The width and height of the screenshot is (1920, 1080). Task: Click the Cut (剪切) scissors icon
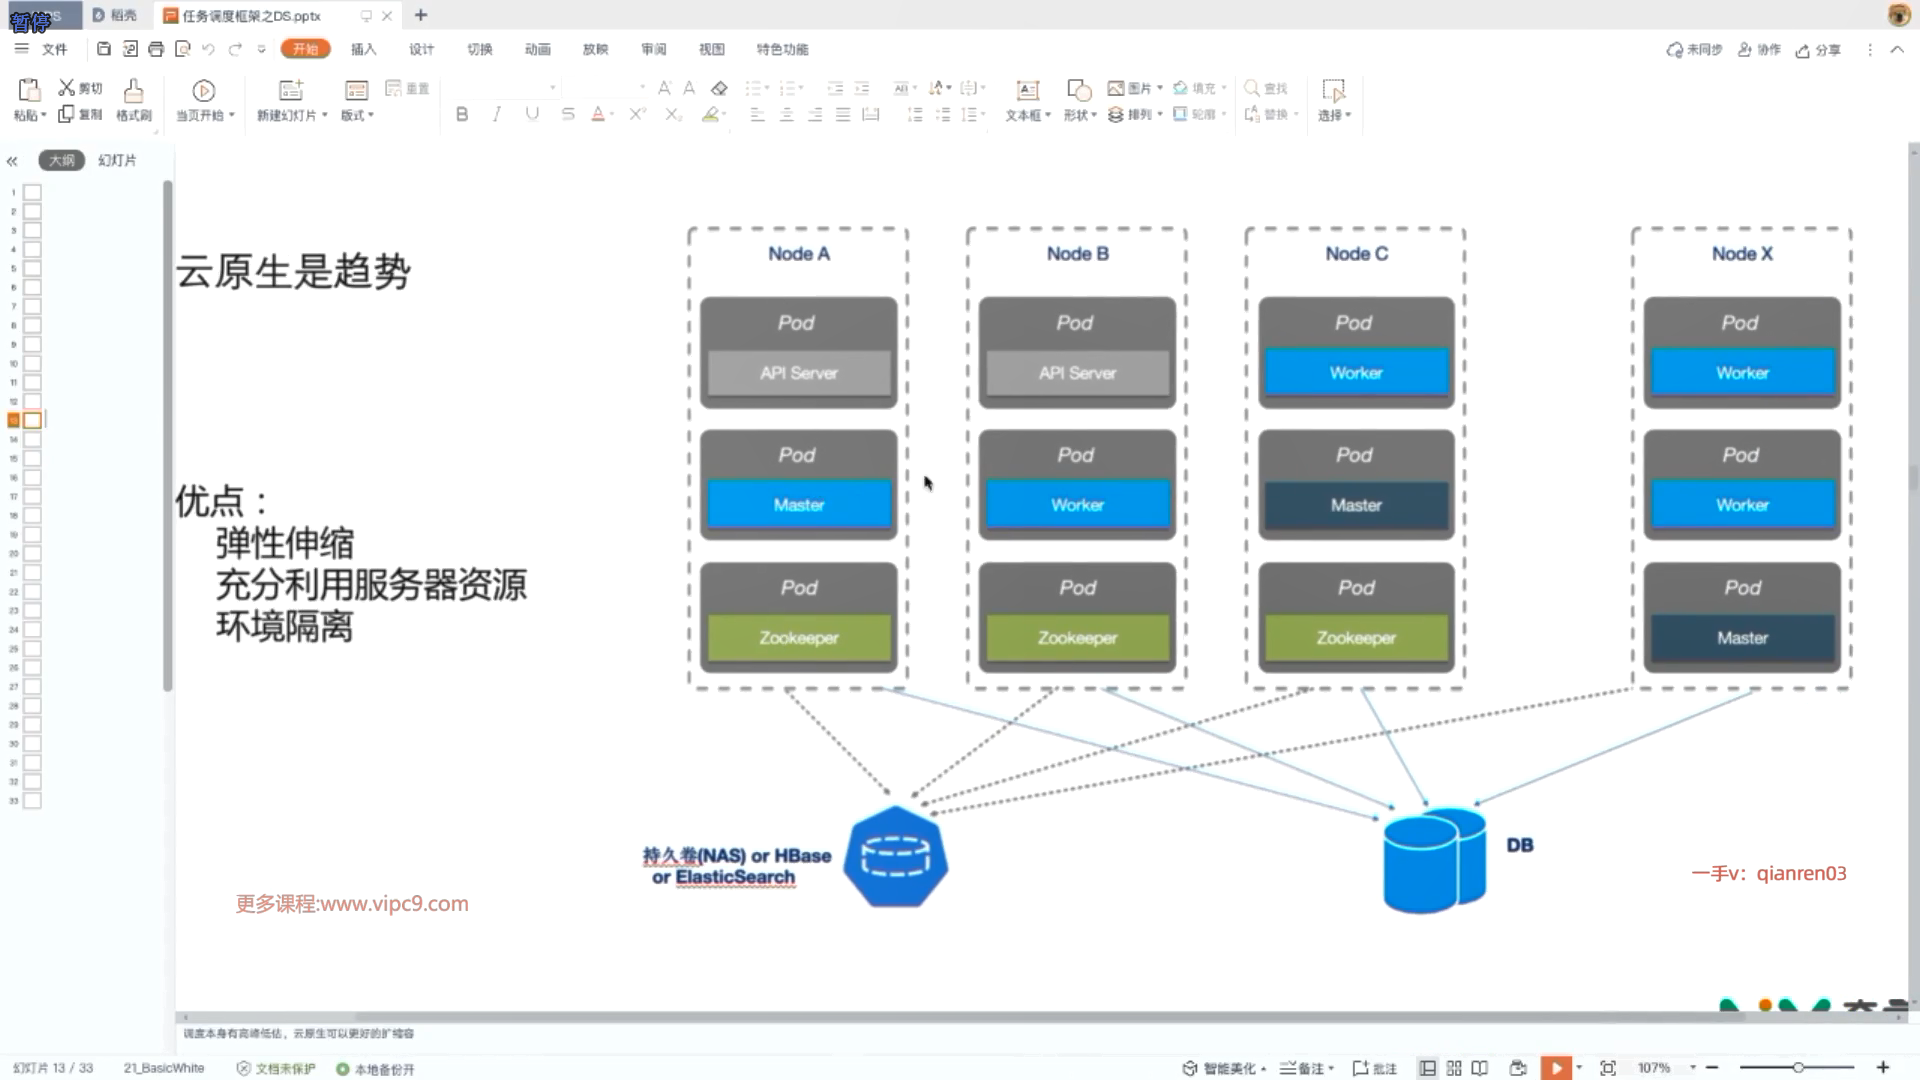(67, 88)
